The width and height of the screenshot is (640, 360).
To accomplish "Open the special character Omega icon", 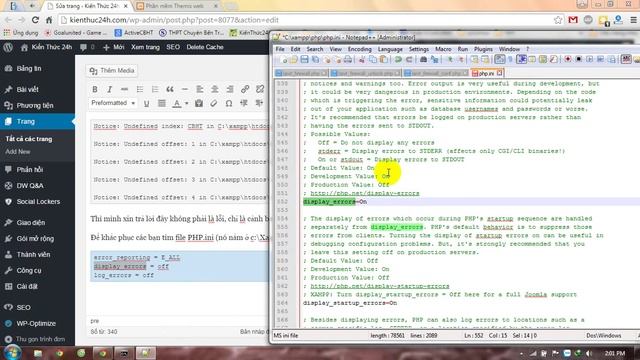I will pyautogui.click(x=229, y=104).
